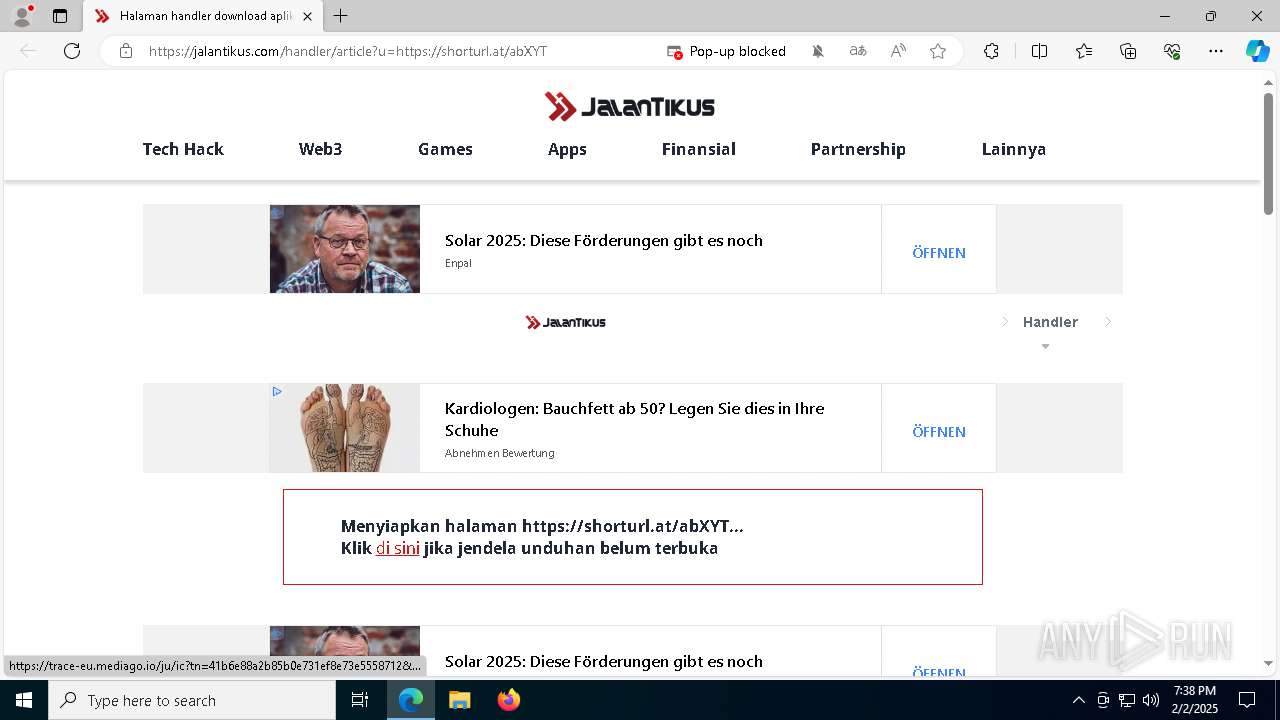
Task: Launch Firefox from the taskbar
Action: (x=508, y=700)
